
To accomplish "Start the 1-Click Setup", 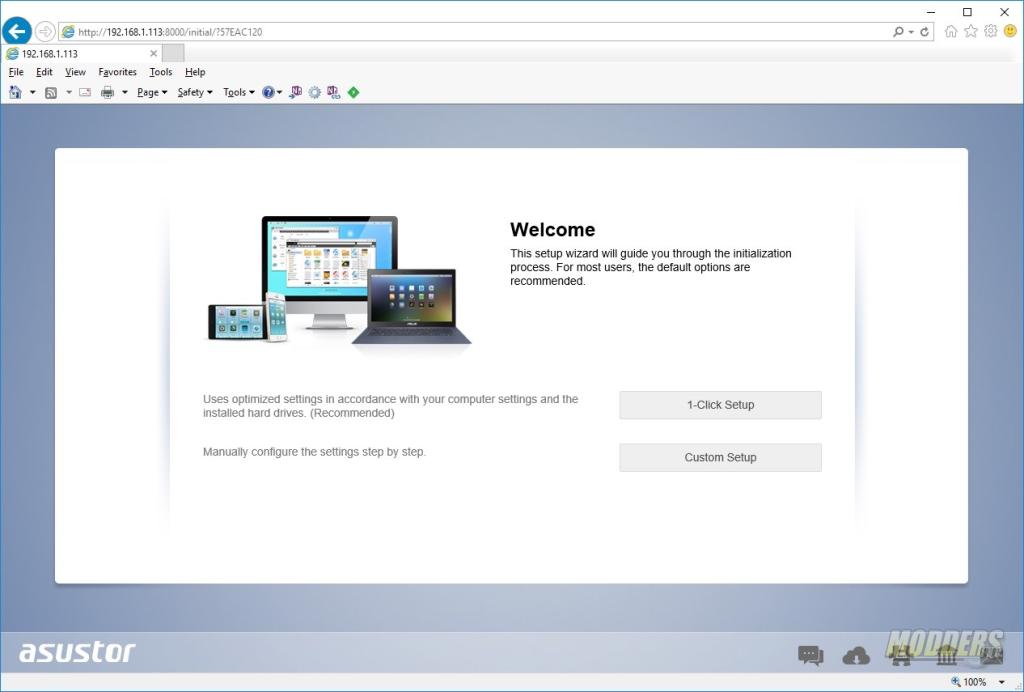I will coord(720,405).
